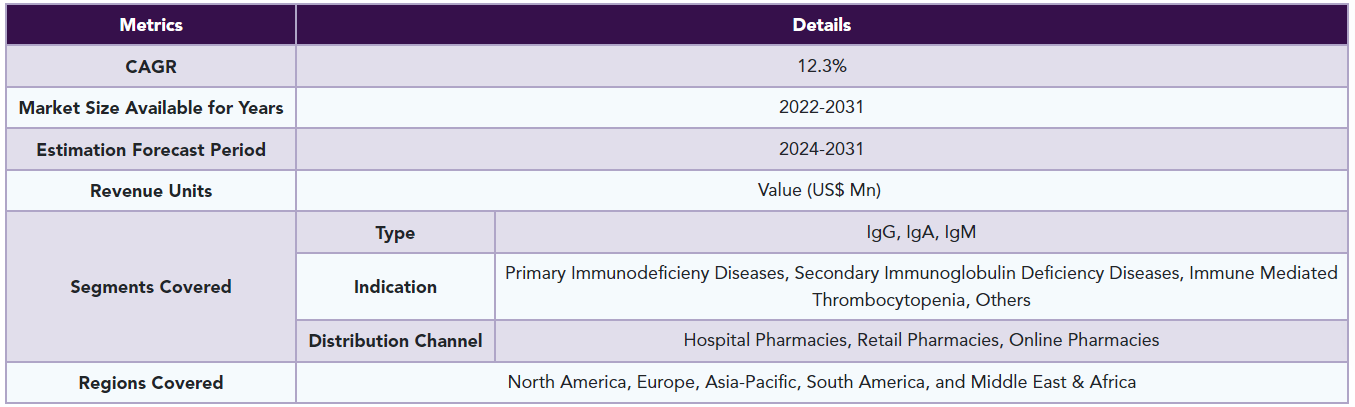This screenshot has width=1355, height=407.
Task: Click the 12.3% CAGR value
Action: 821,66
